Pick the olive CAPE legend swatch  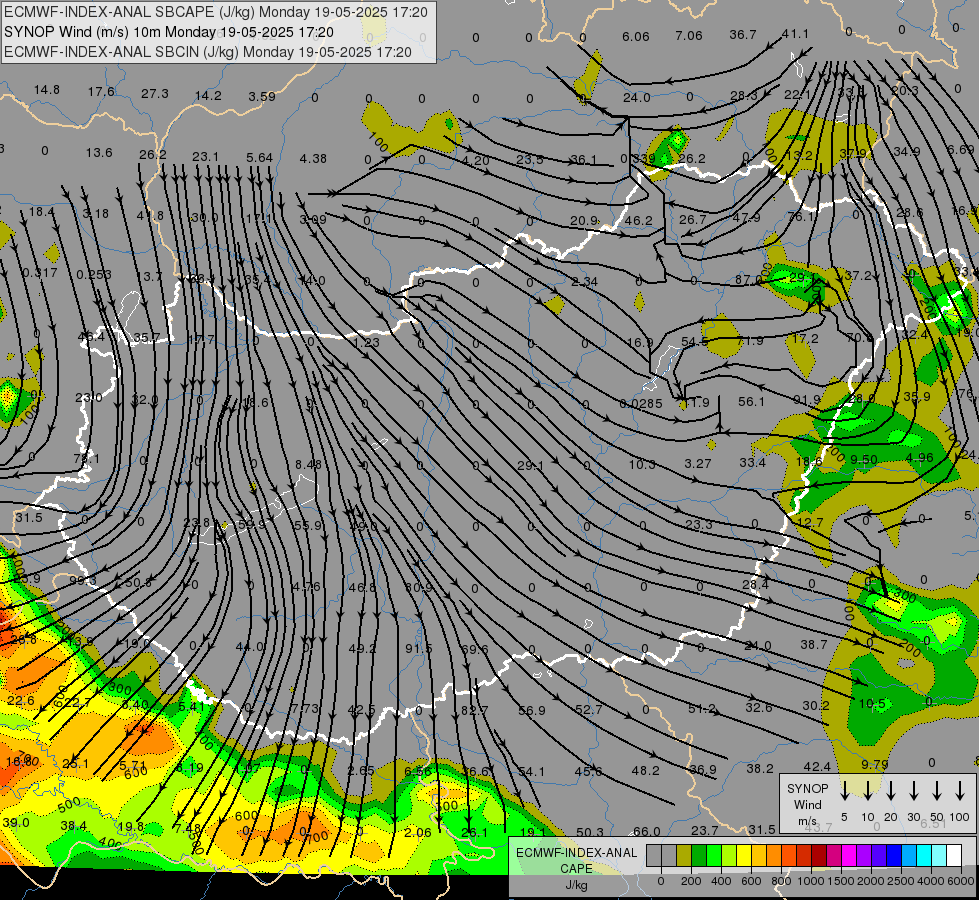684,855
